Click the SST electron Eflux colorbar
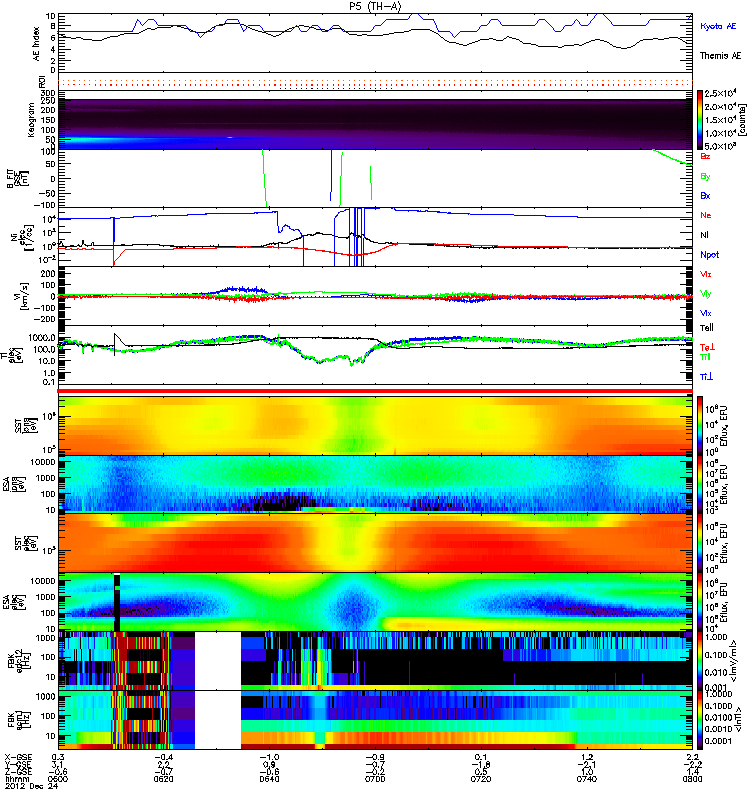This screenshot has height=800, width=750. pos(700,543)
